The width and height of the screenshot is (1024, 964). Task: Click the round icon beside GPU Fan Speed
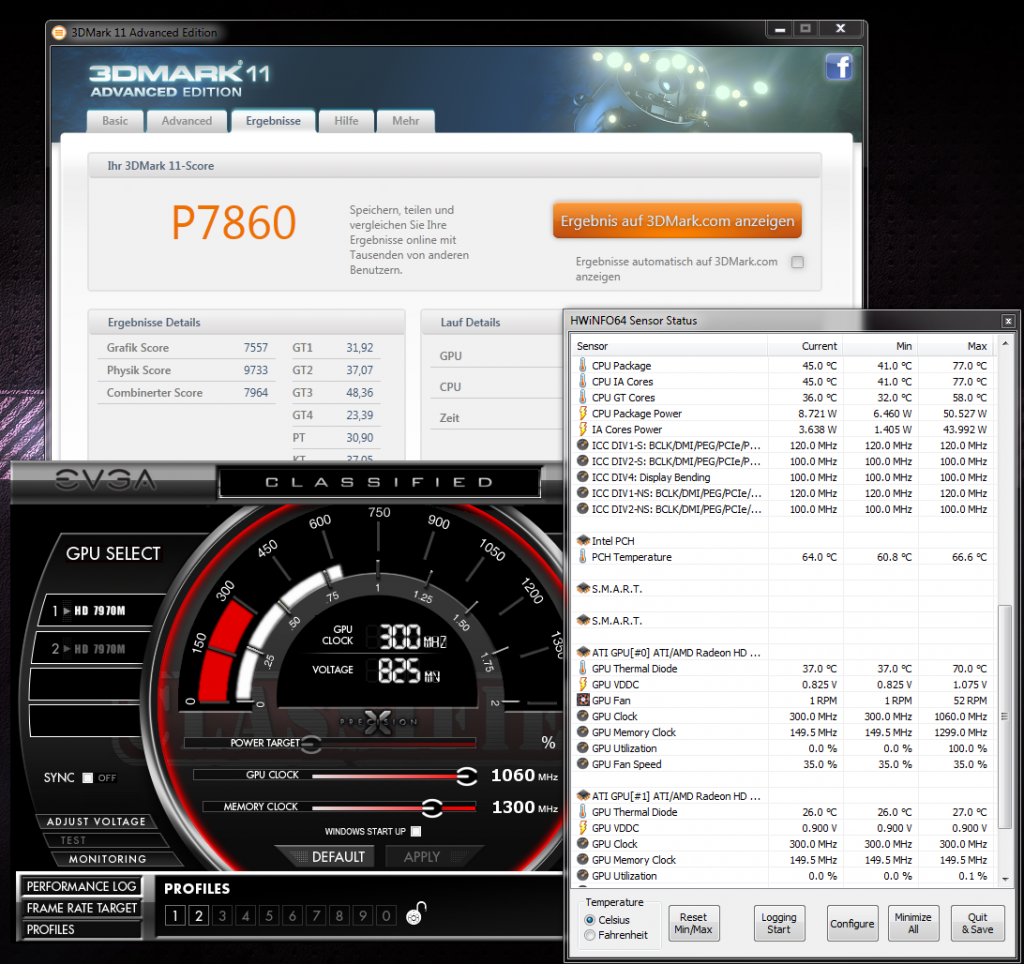583,763
